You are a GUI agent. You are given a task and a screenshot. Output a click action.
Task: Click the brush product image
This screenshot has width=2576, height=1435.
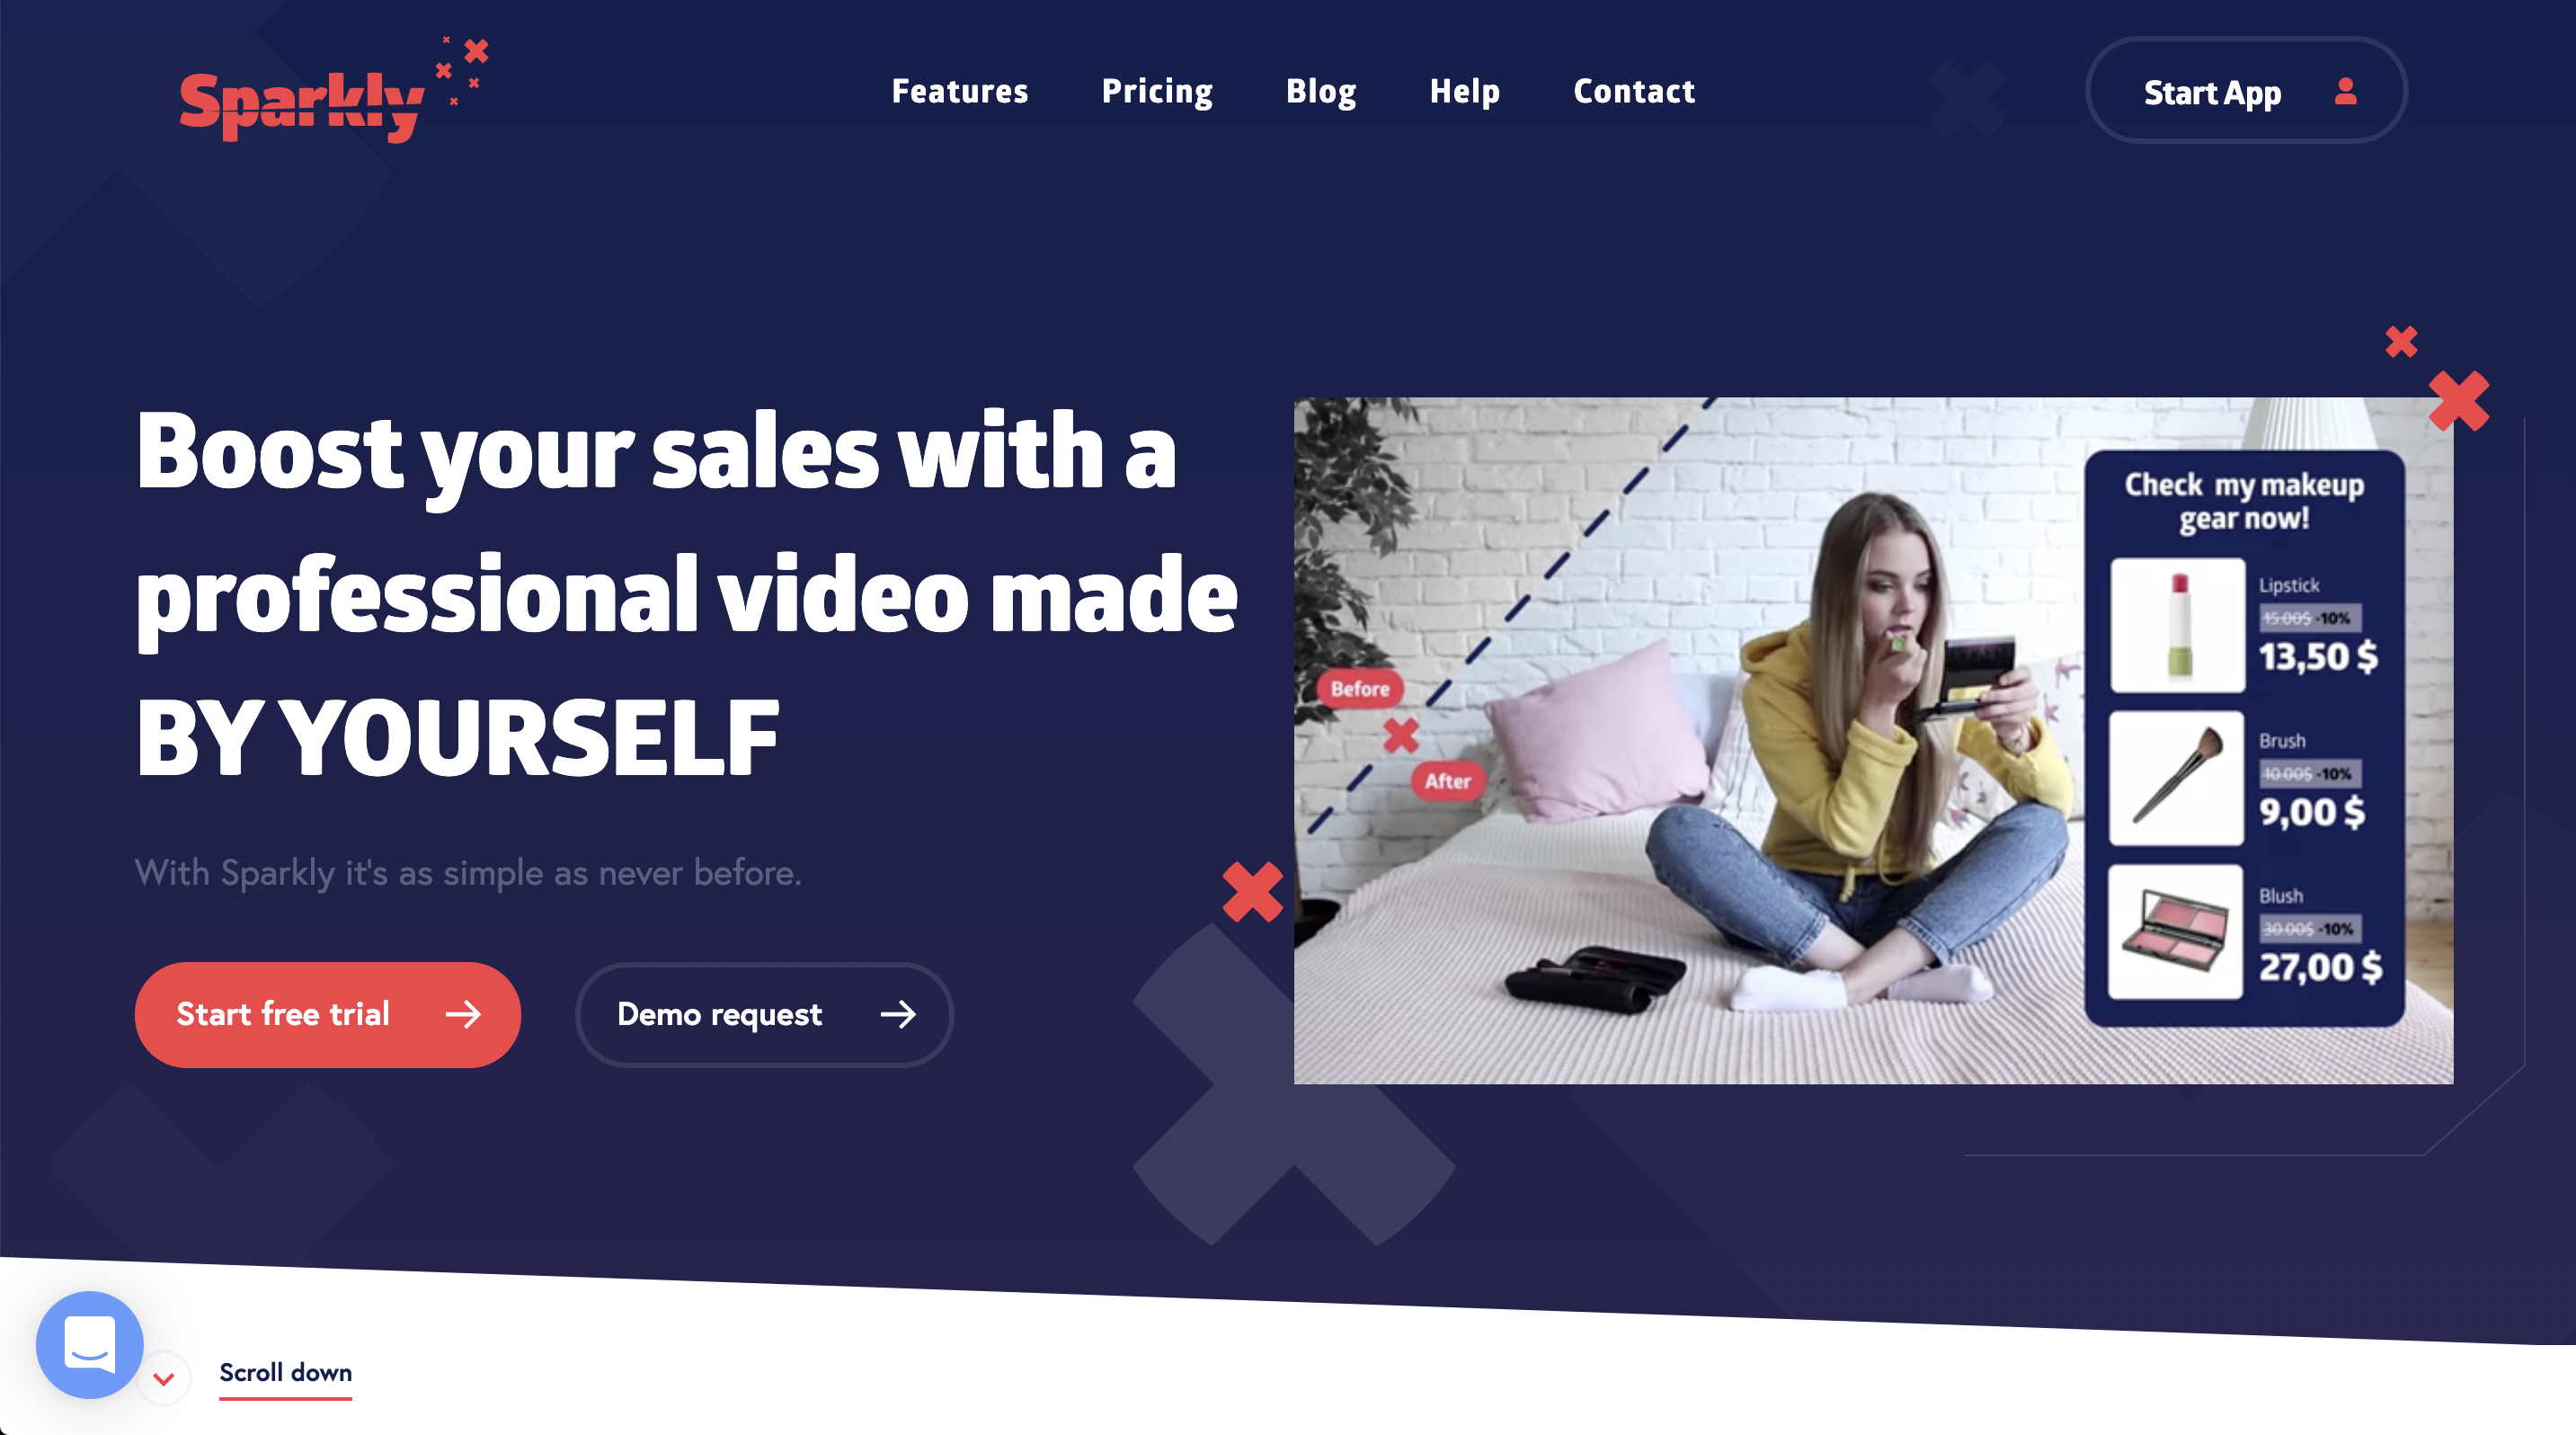coord(2177,778)
